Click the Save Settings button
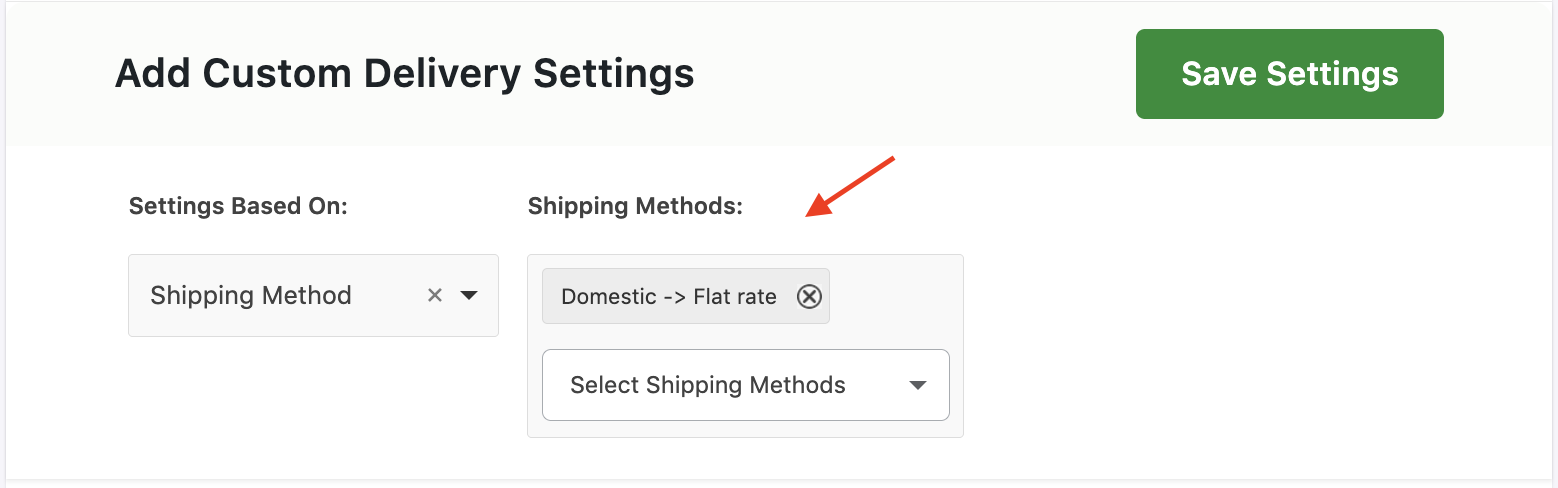 click(x=1289, y=74)
